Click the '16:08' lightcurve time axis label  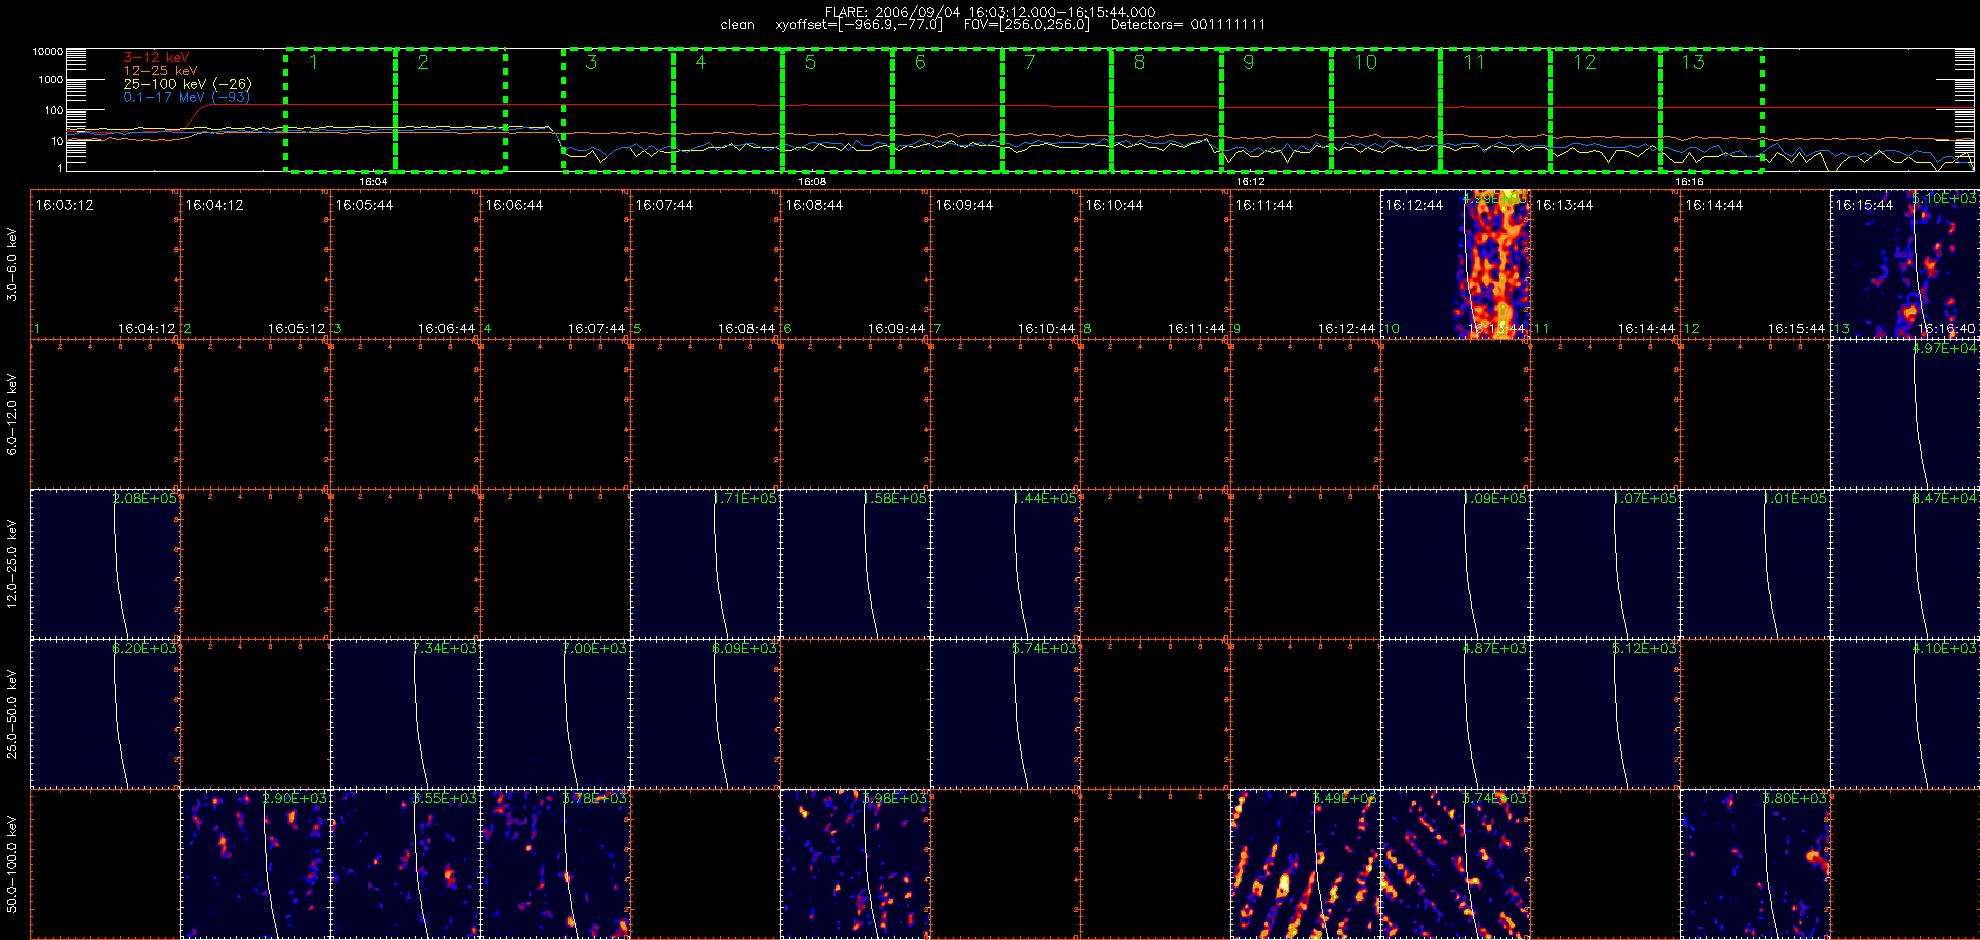point(812,182)
